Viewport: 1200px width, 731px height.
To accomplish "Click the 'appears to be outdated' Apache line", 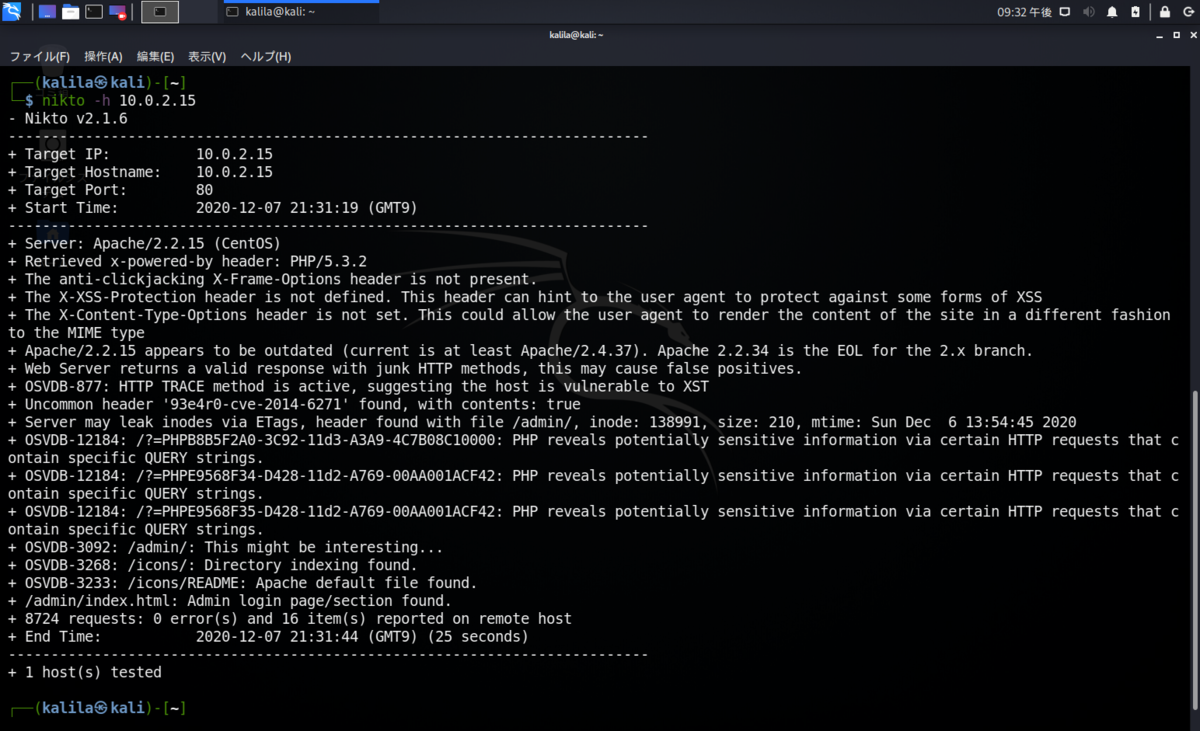I will [x=520, y=351].
